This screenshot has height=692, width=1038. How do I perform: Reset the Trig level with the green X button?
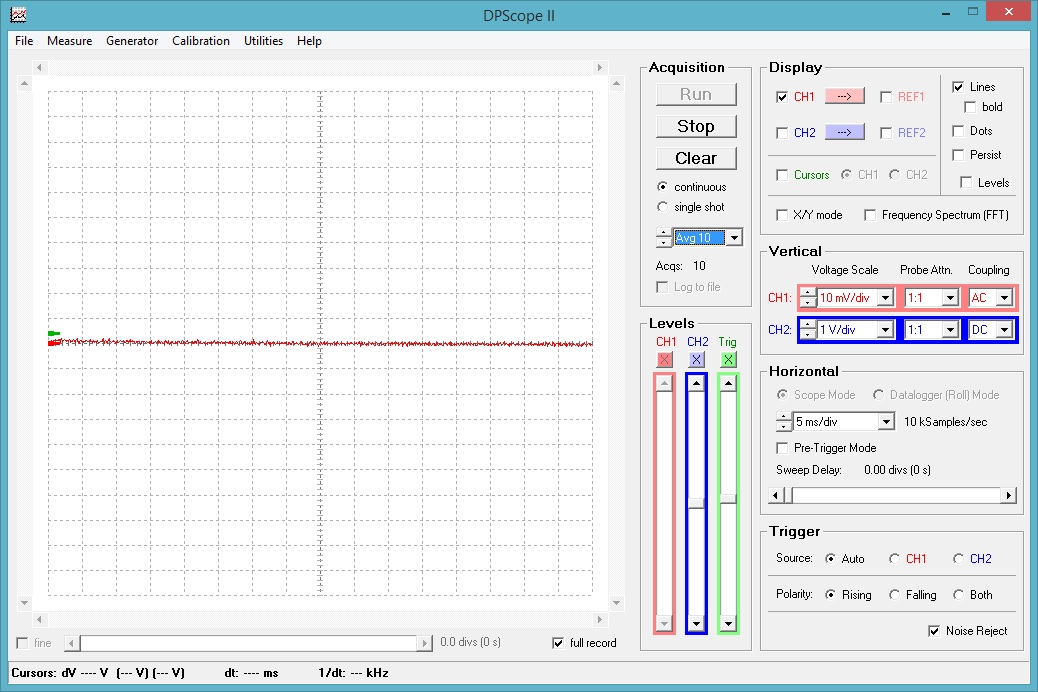click(x=728, y=360)
